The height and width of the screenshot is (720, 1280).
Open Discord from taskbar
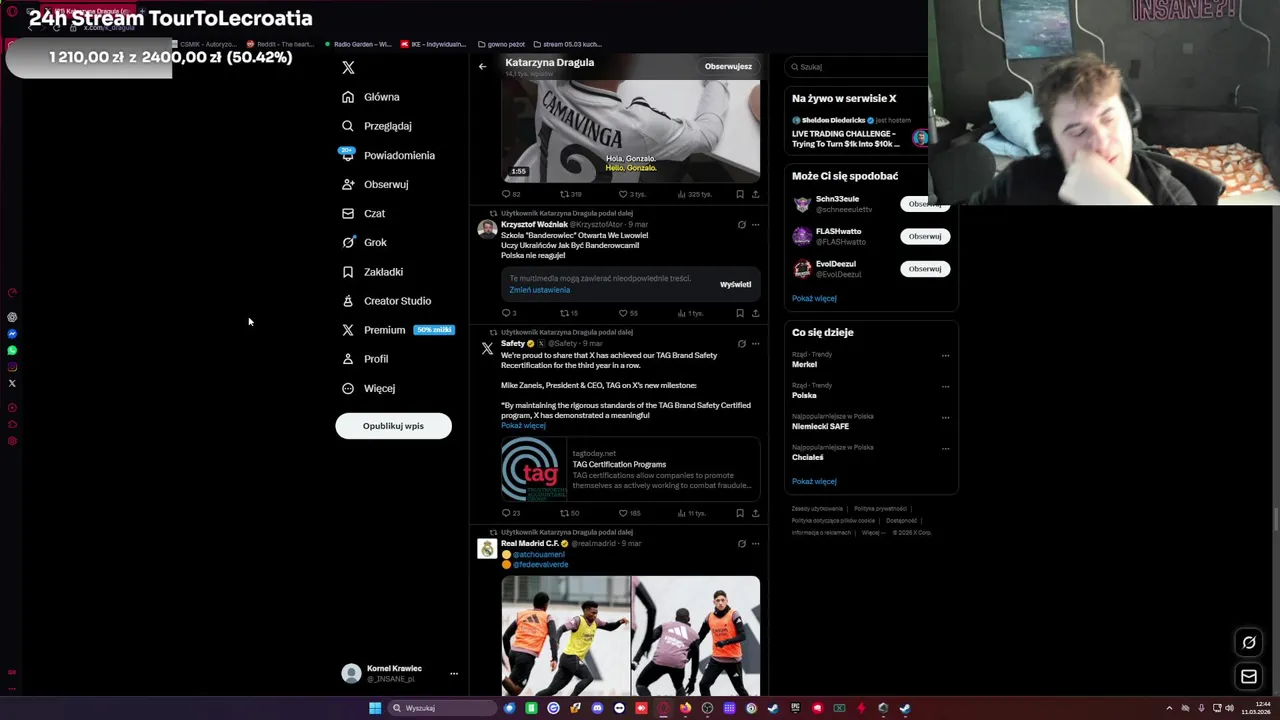pyautogui.click(x=597, y=708)
